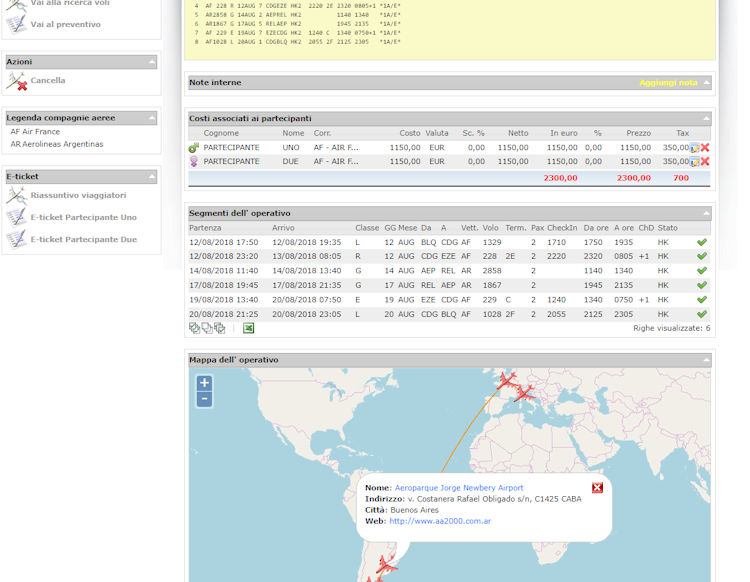
Task: Open E-ticket Partecipante Due
Action: tap(84, 239)
